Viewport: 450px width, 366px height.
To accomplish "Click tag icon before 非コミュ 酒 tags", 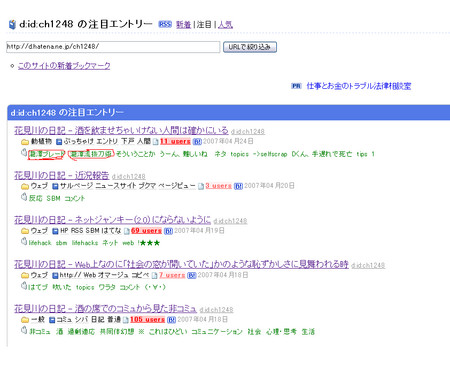I will [x=24, y=330].
